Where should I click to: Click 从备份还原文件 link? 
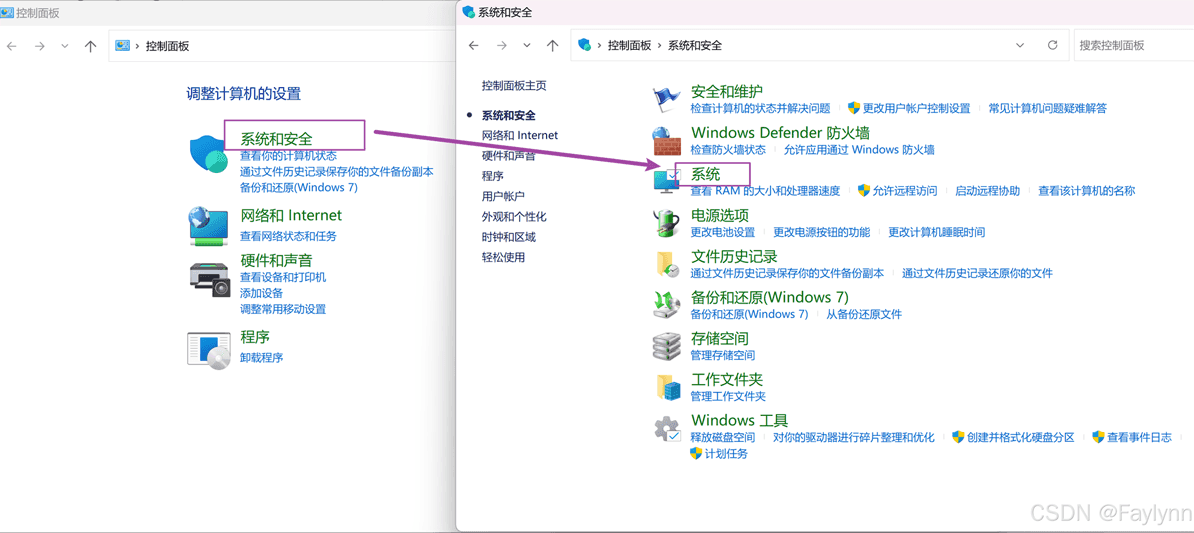tap(864, 314)
